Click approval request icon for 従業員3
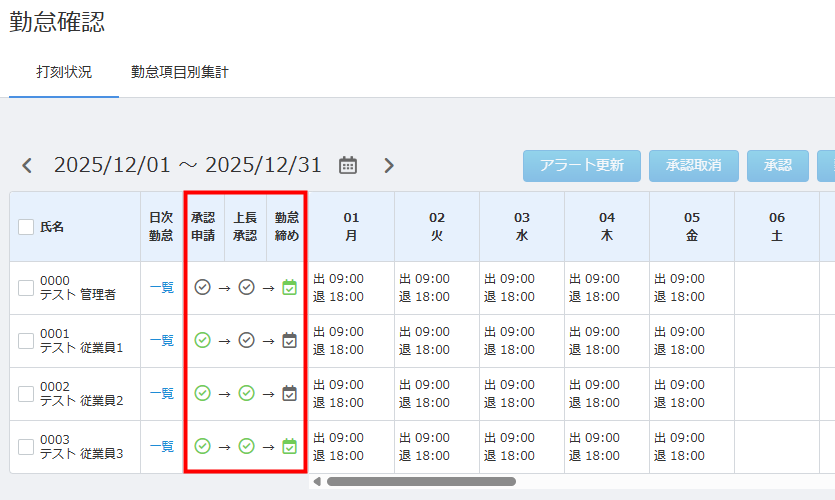Screen dimensions: 835x500 pyautogui.click(x=202, y=447)
